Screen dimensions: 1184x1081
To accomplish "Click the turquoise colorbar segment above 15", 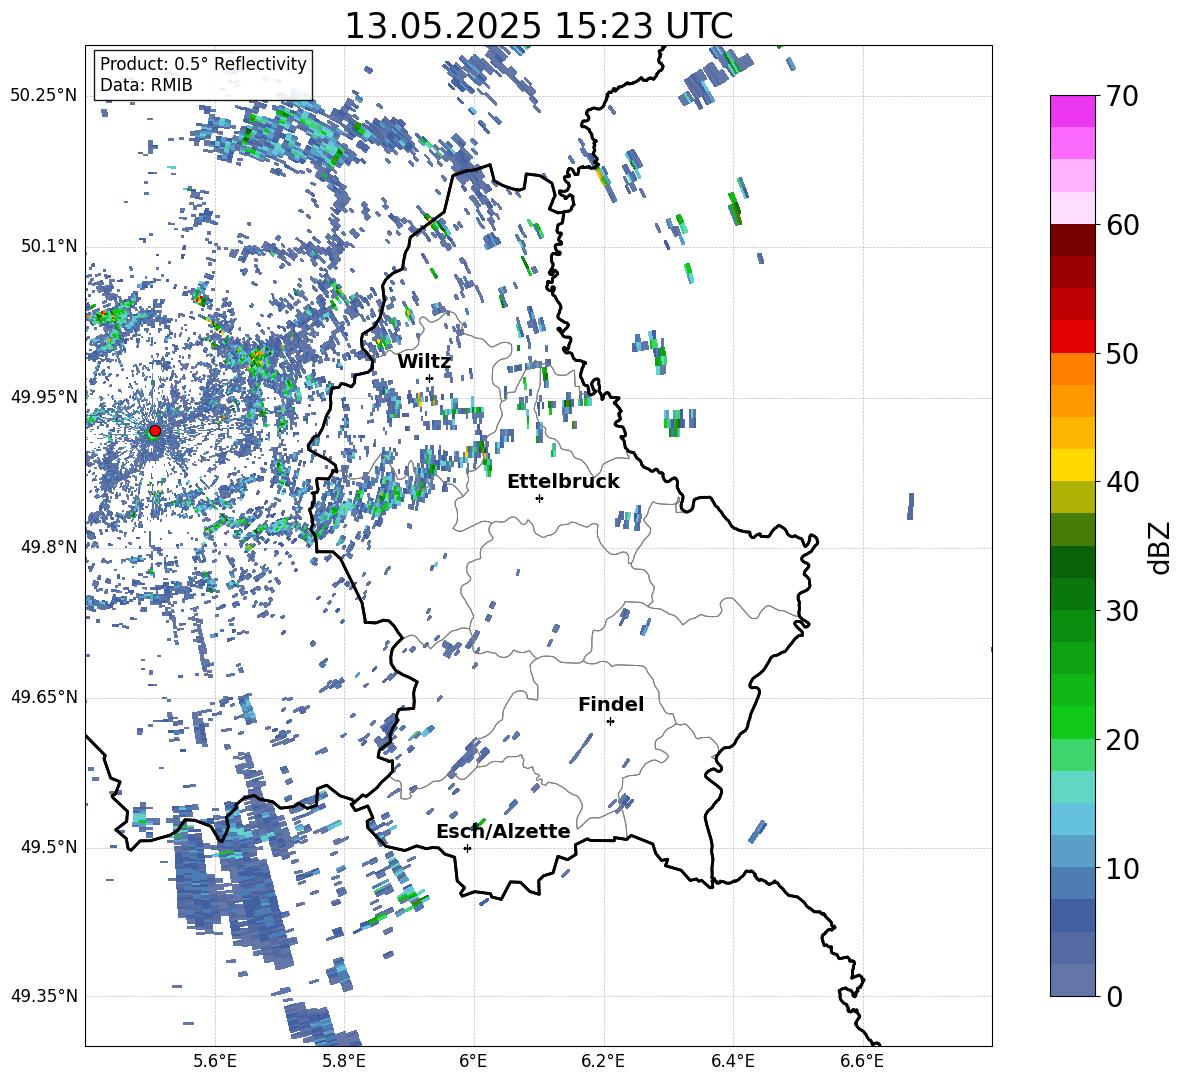I will coord(1072,787).
